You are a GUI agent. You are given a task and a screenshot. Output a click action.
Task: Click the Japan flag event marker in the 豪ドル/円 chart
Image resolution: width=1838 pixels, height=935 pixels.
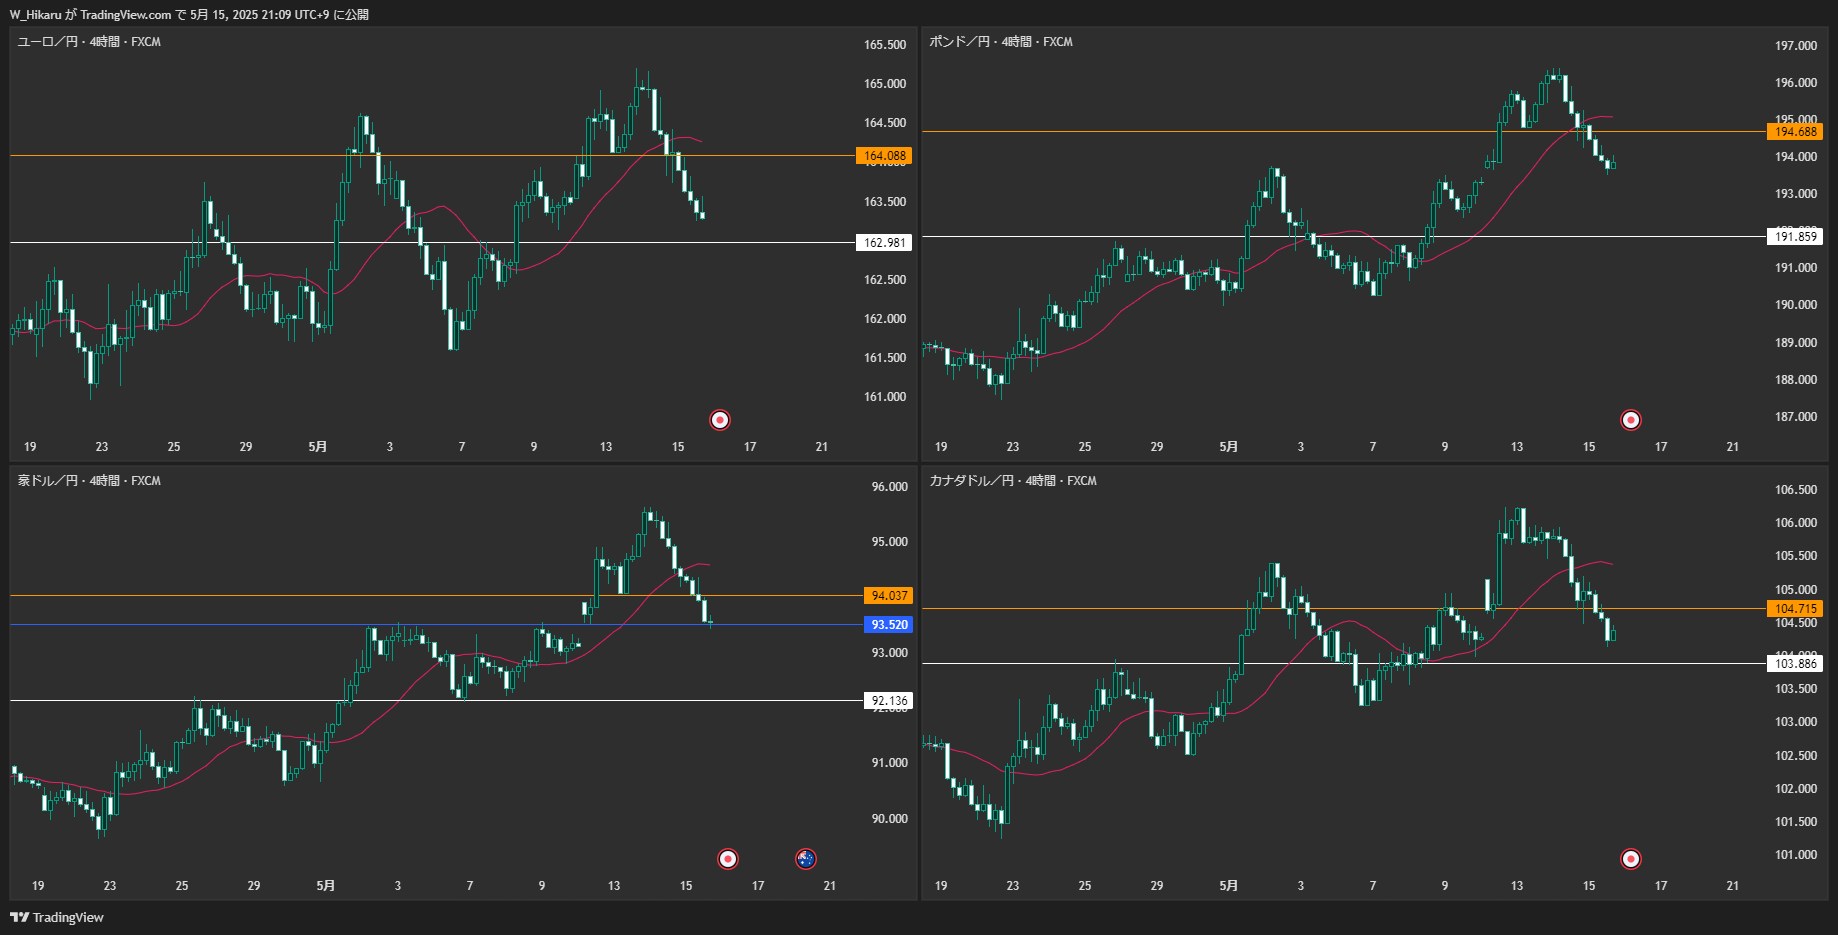(728, 859)
